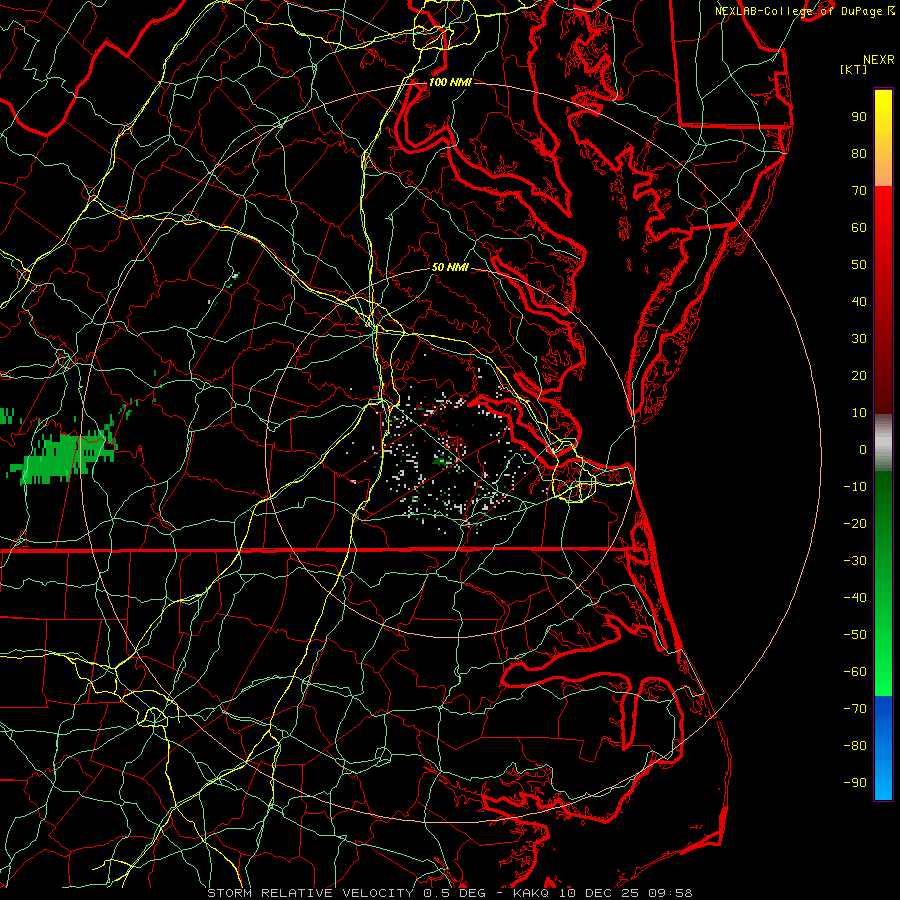The width and height of the screenshot is (900, 900).
Task: Click the -40 value on the velocity scale
Action: pyautogui.click(x=855, y=598)
